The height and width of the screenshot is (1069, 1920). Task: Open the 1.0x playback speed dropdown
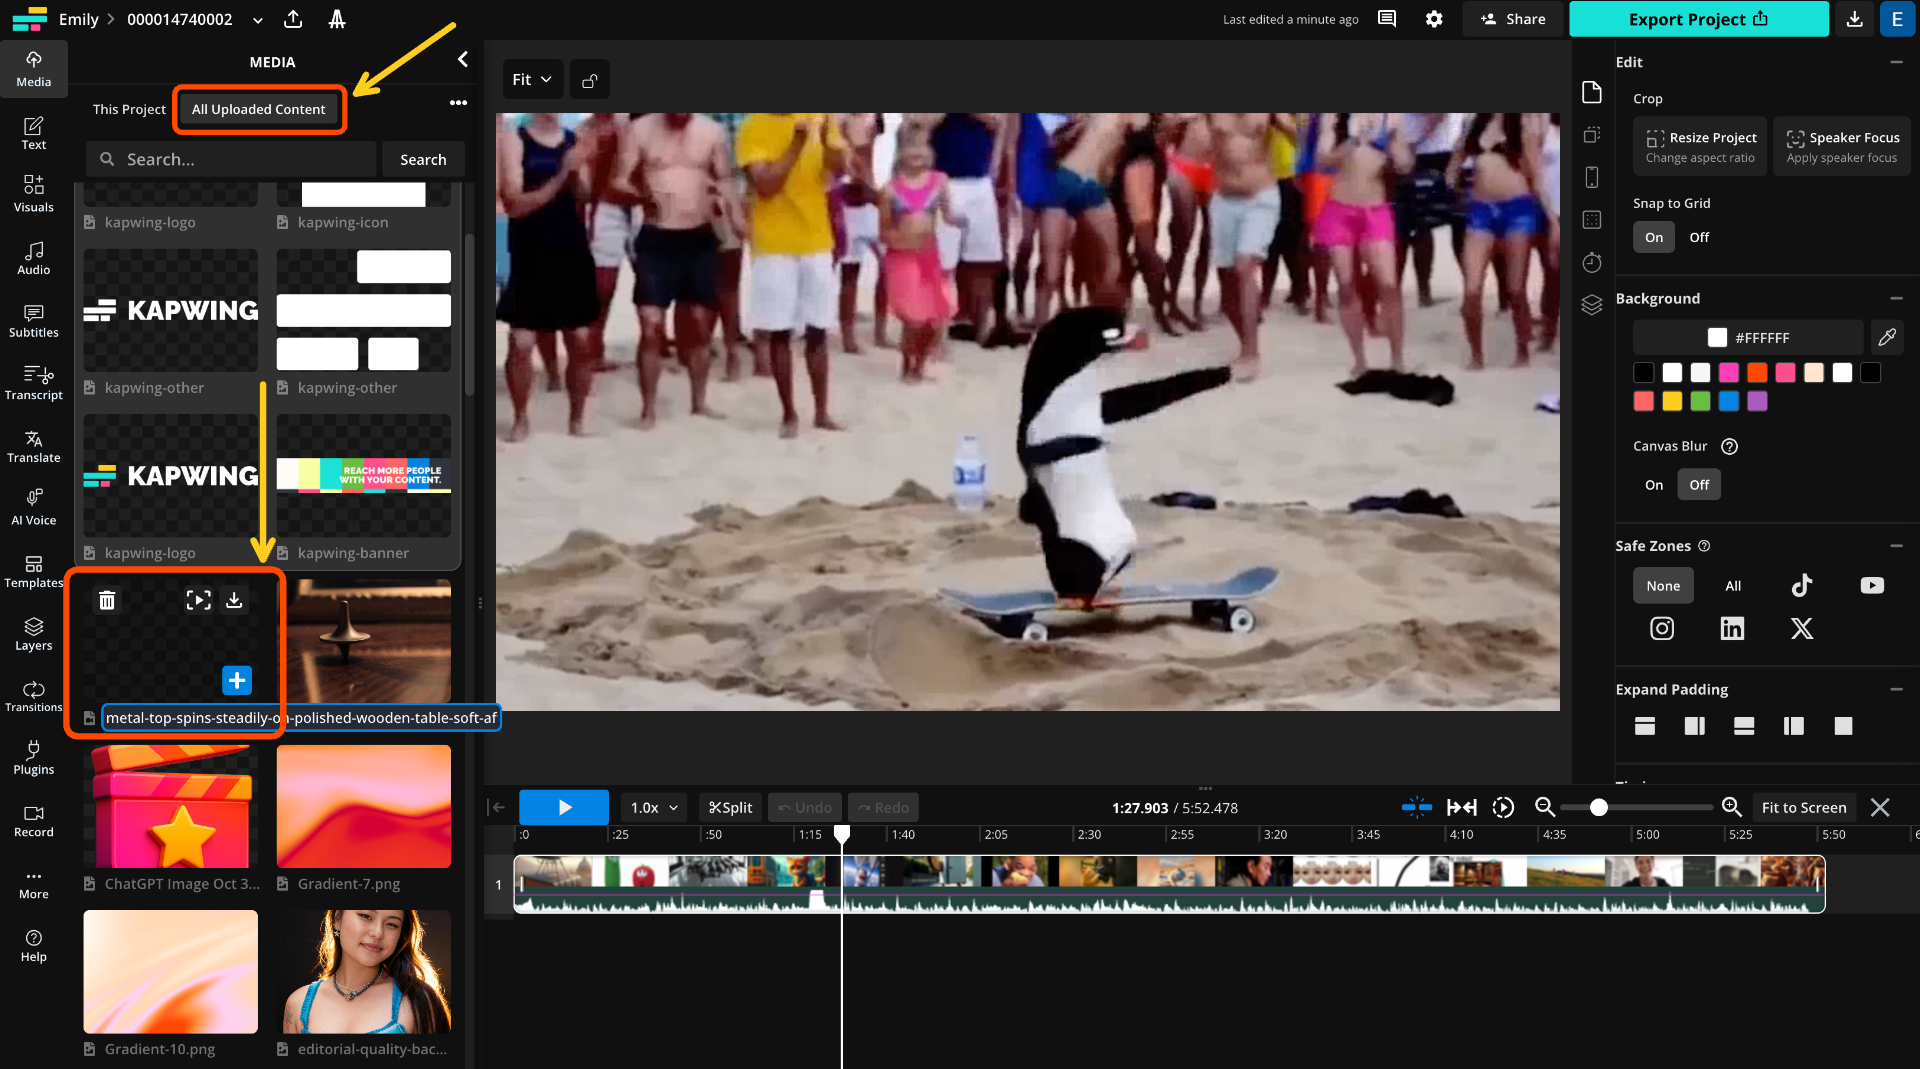tap(654, 808)
